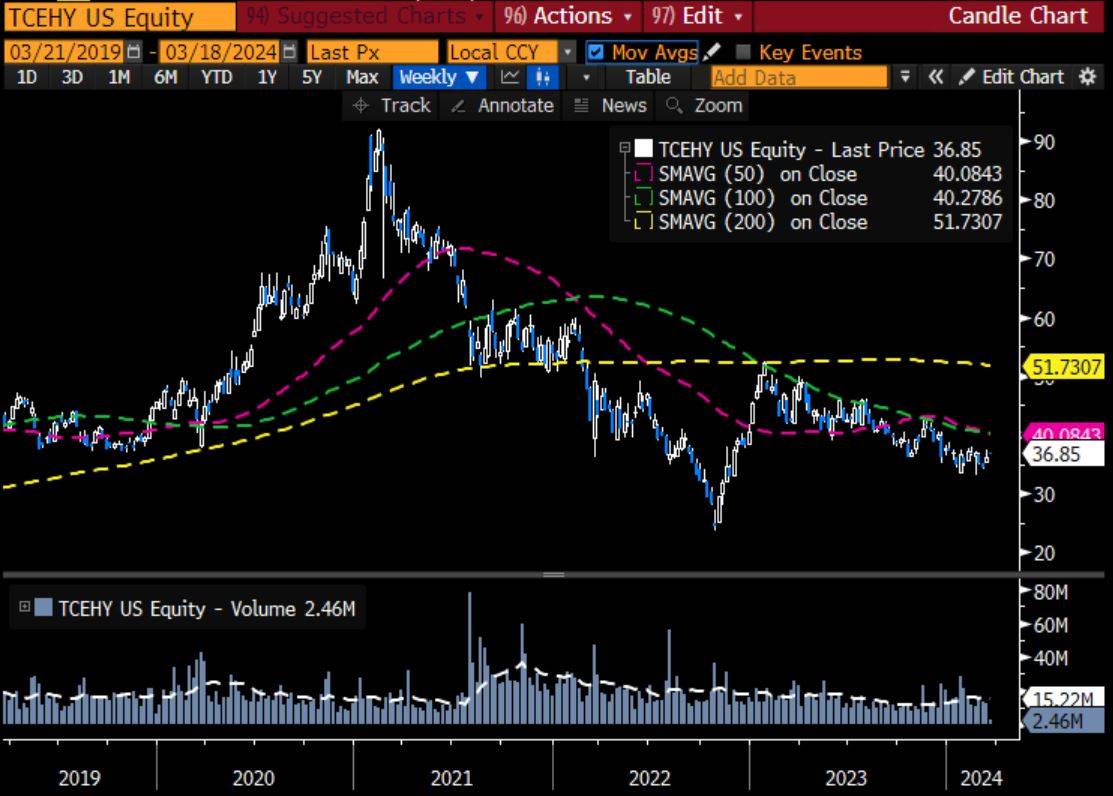
Task: Click the TCEHY US Equity ticker field
Action: (x=119, y=17)
